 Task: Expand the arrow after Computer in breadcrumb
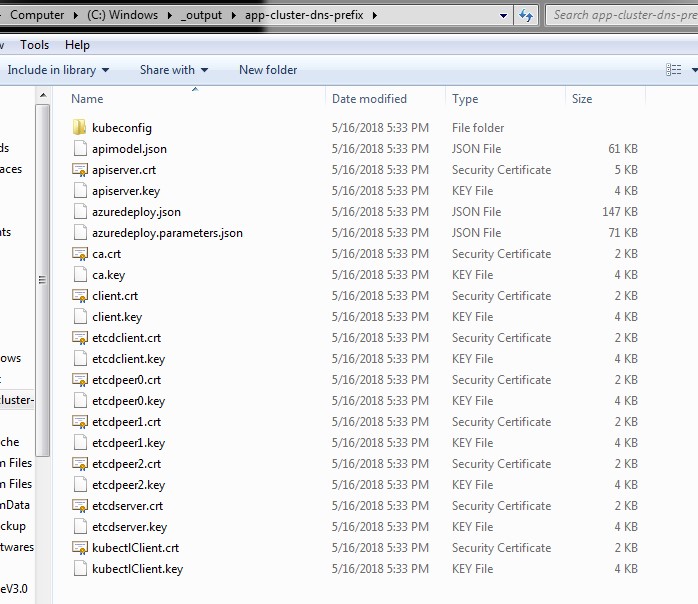pos(76,16)
